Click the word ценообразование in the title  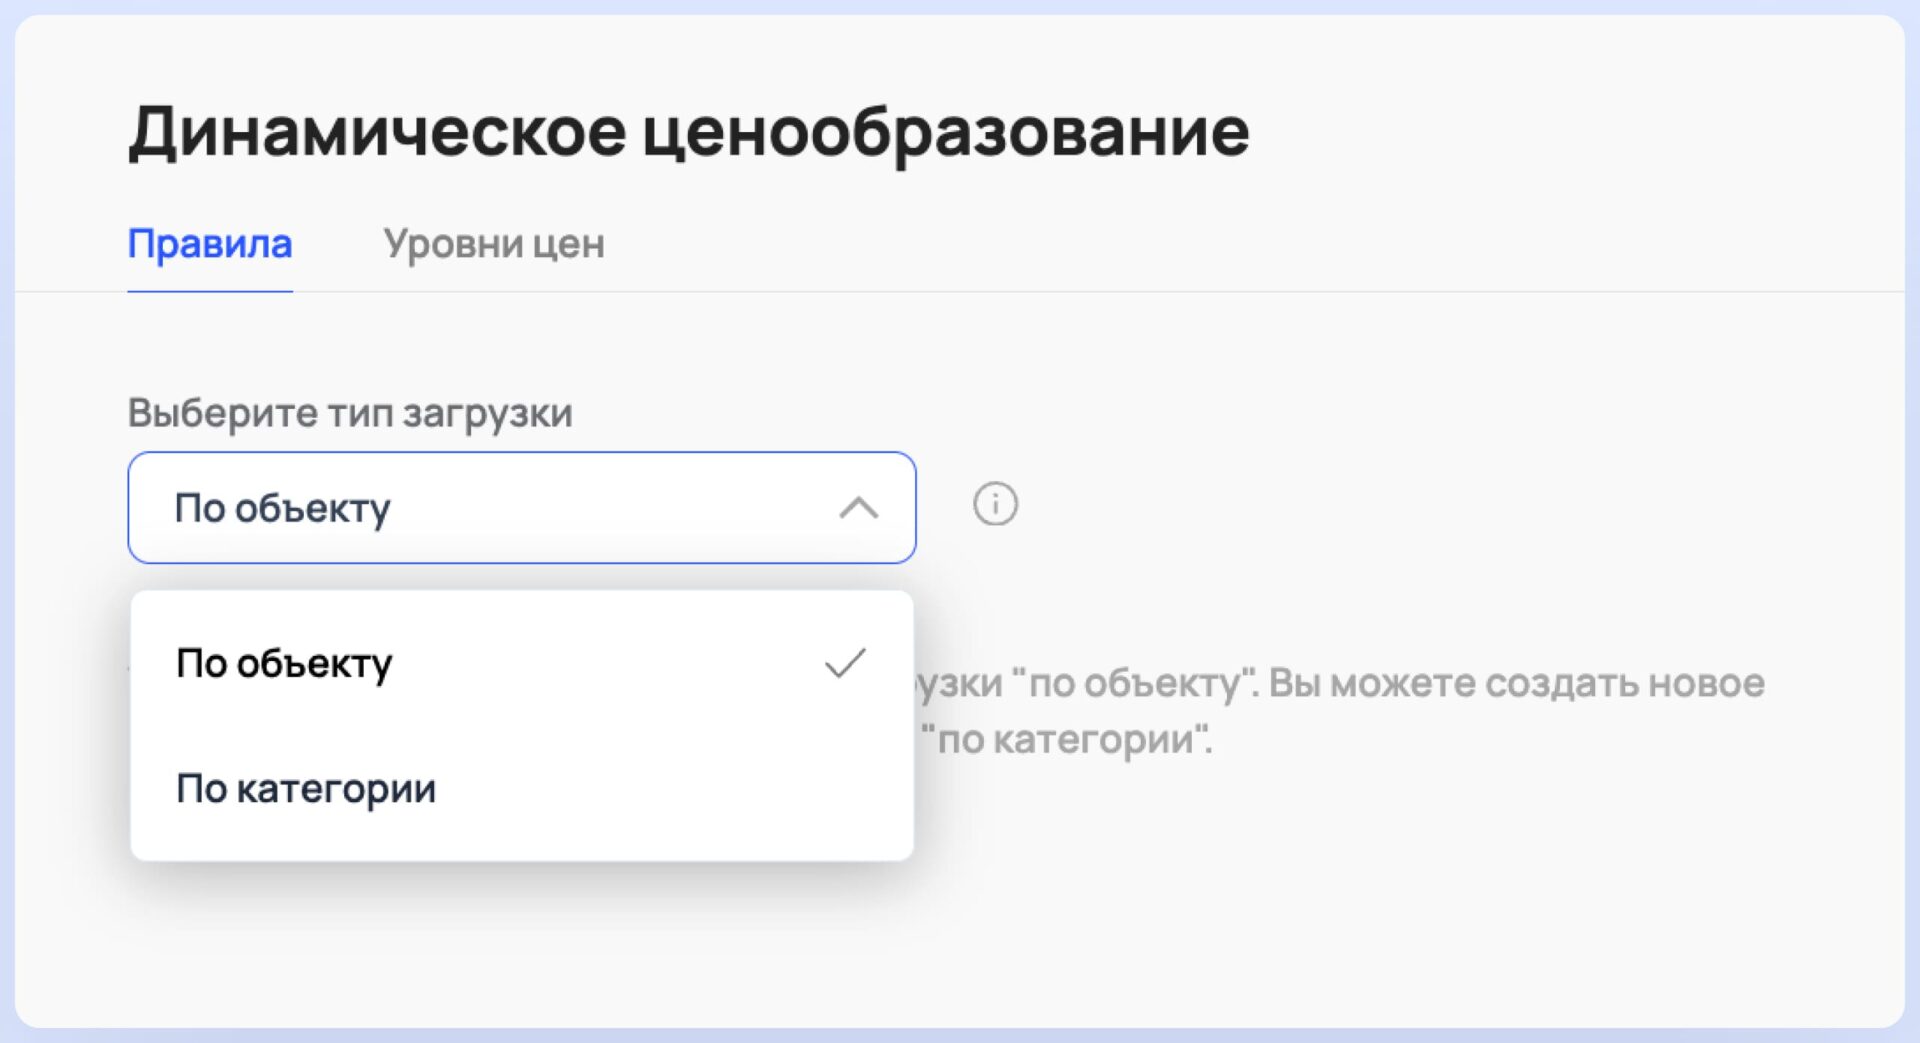[x=945, y=132]
